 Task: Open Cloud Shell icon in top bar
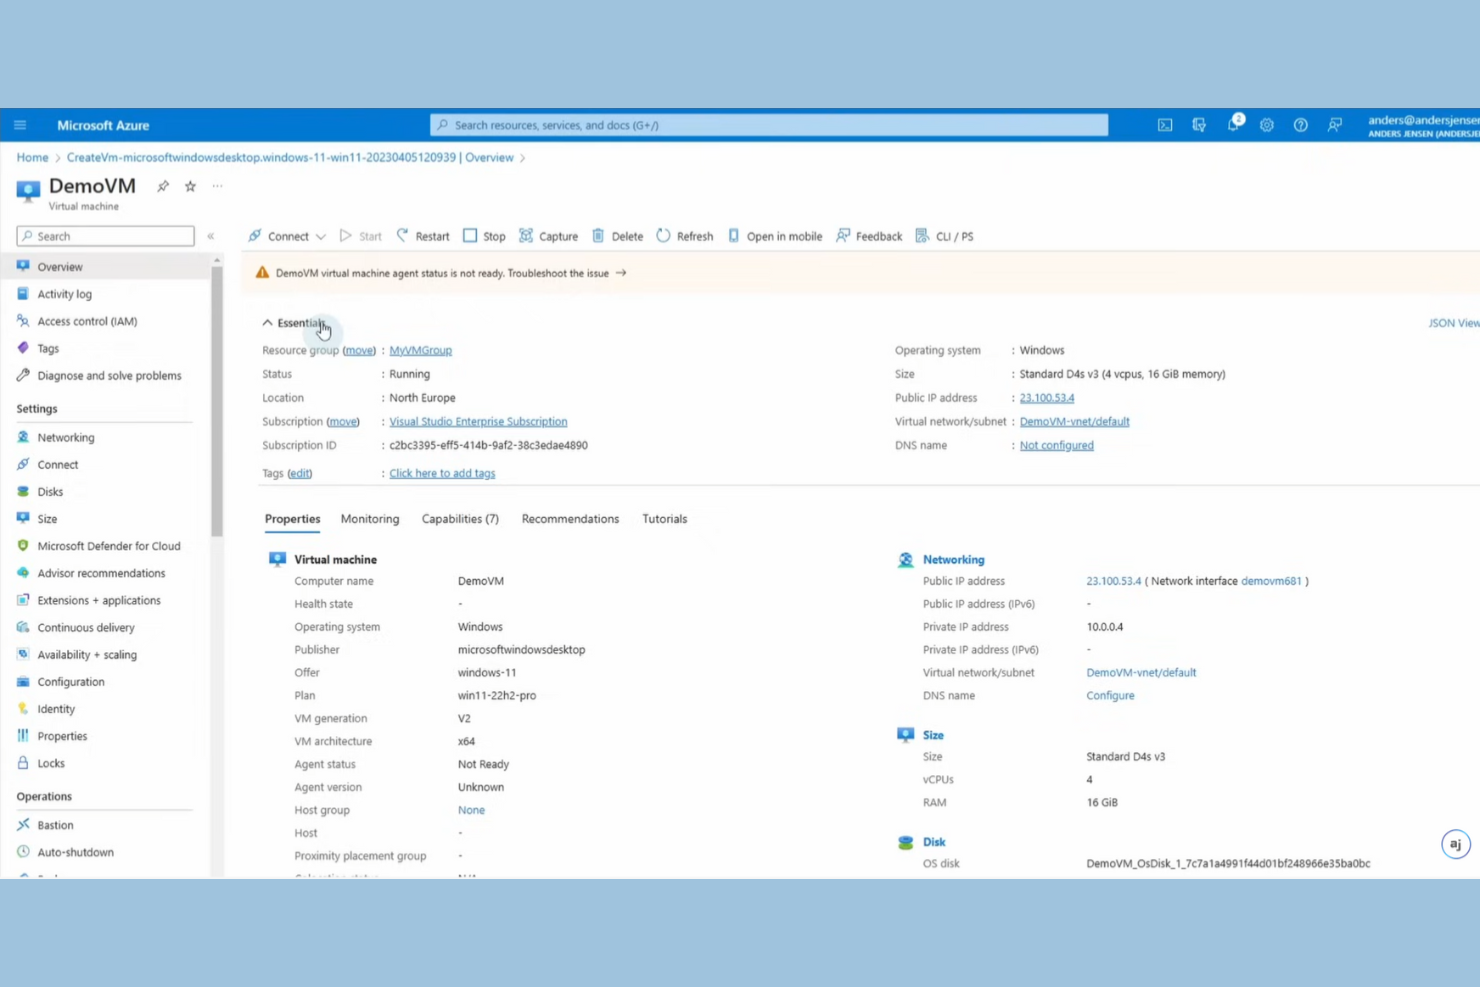(x=1165, y=125)
